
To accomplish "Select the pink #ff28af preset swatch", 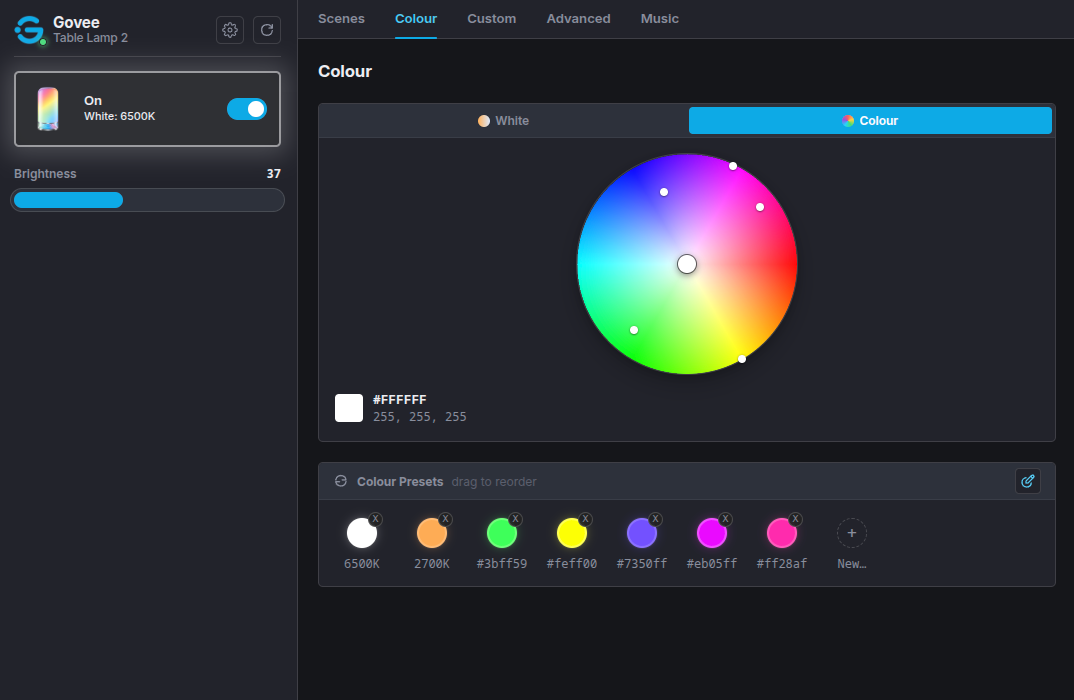I will click(782, 533).
